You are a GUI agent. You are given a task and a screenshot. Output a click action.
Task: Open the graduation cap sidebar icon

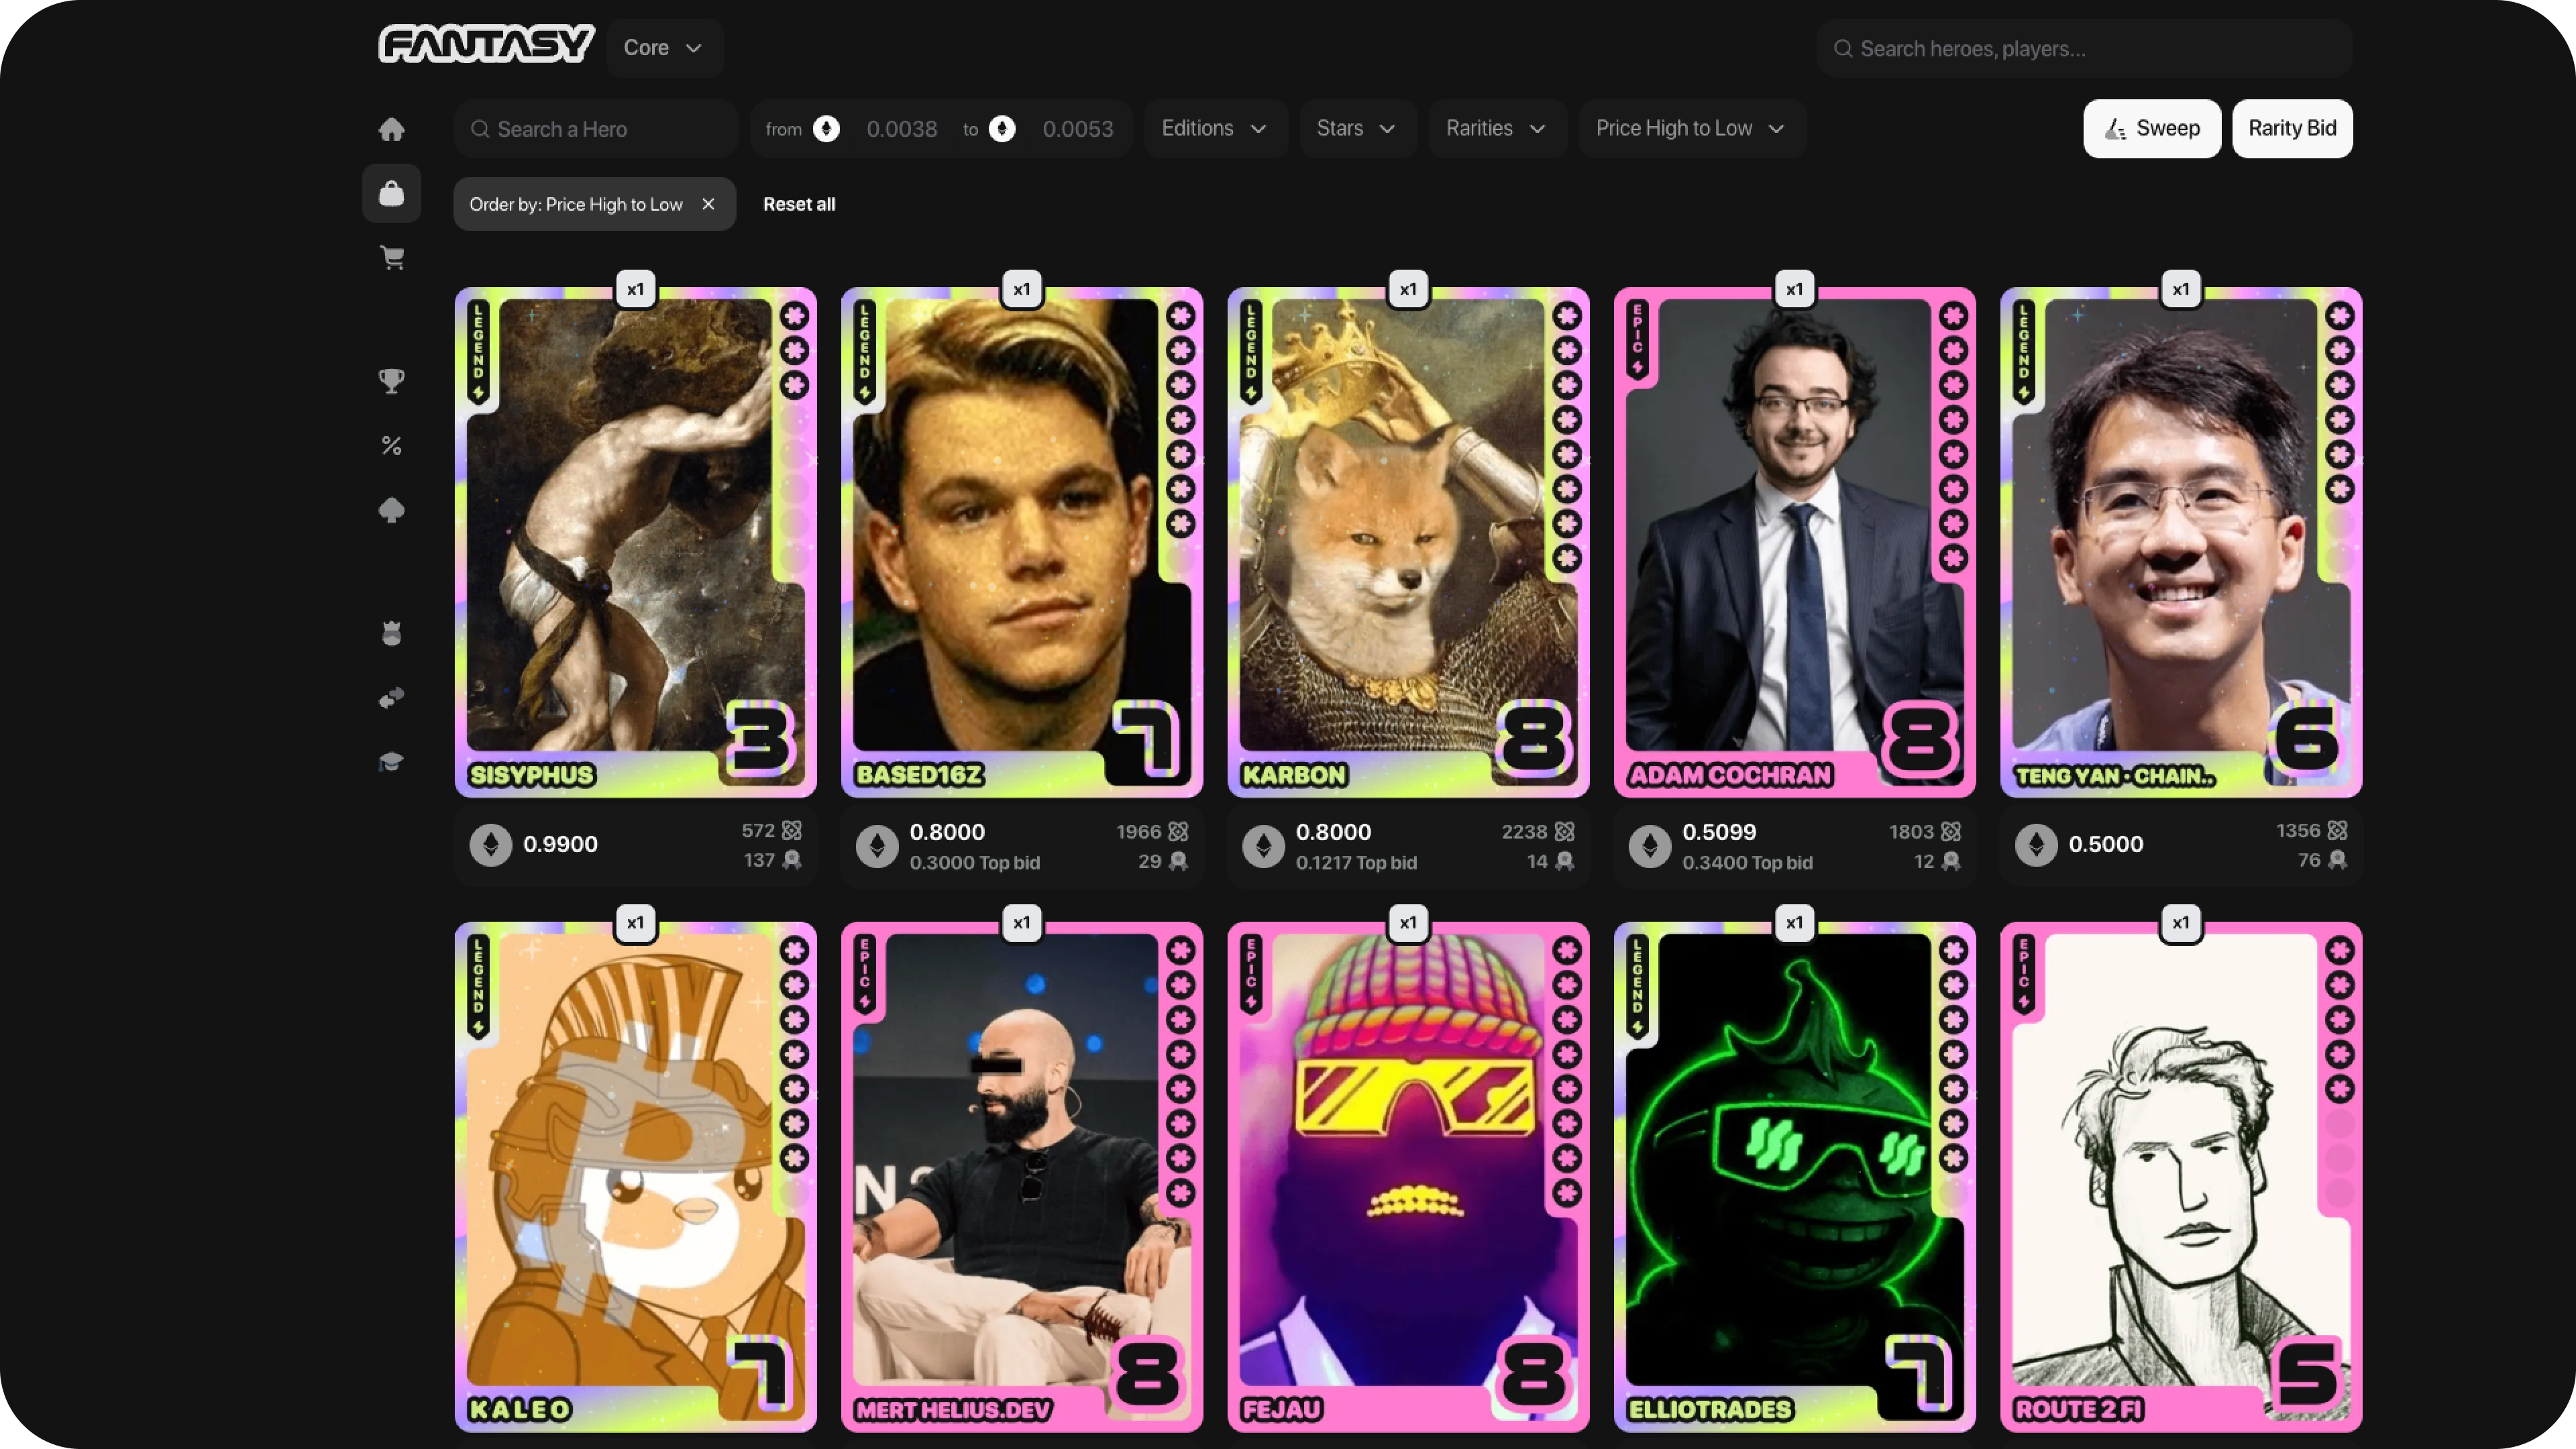(391, 762)
